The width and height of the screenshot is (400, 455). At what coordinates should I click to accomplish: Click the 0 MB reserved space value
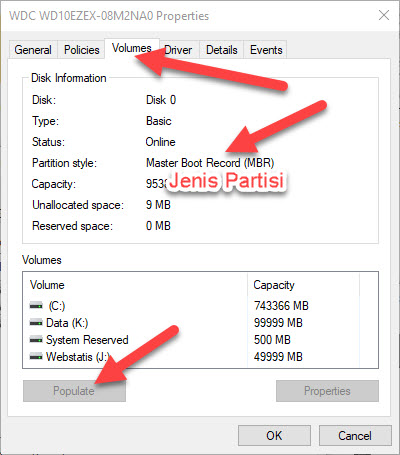pyautogui.click(x=158, y=226)
